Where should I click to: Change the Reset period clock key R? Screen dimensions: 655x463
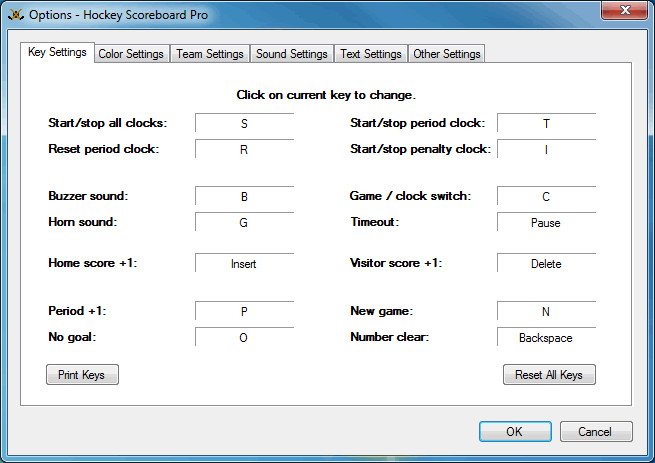[x=244, y=149]
